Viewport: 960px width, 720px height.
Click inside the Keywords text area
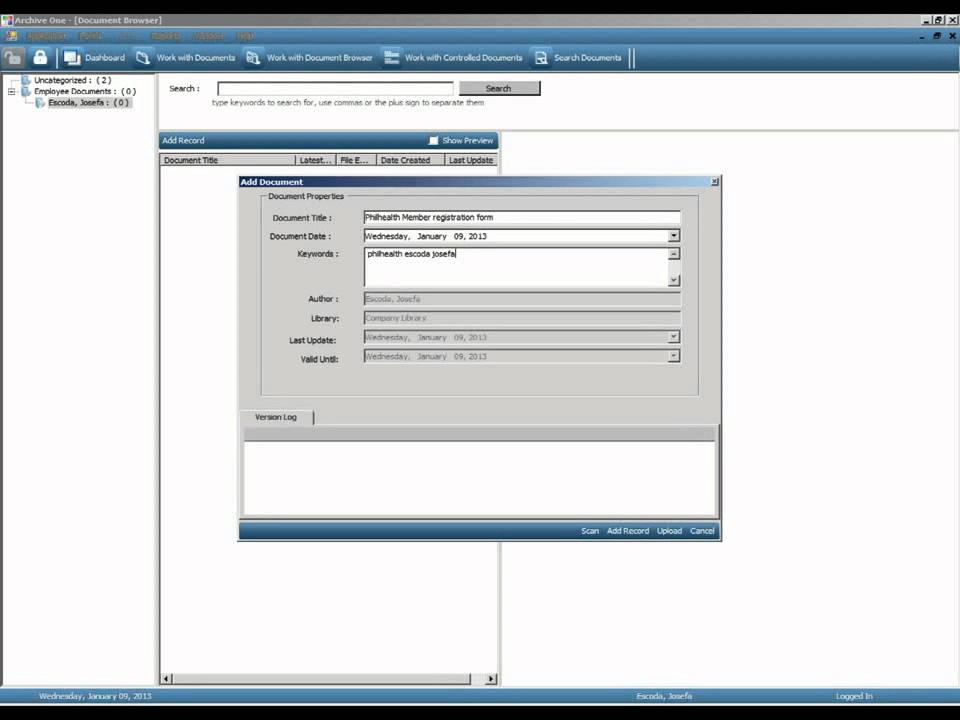[516, 268]
